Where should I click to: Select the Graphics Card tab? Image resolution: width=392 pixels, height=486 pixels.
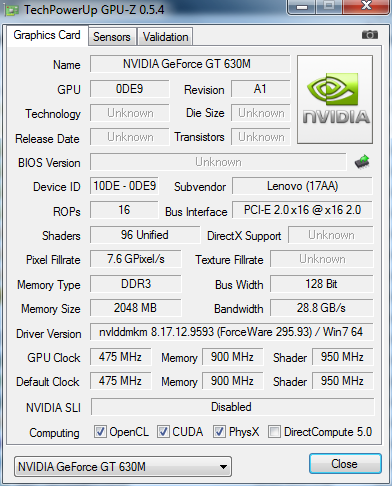(x=47, y=35)
